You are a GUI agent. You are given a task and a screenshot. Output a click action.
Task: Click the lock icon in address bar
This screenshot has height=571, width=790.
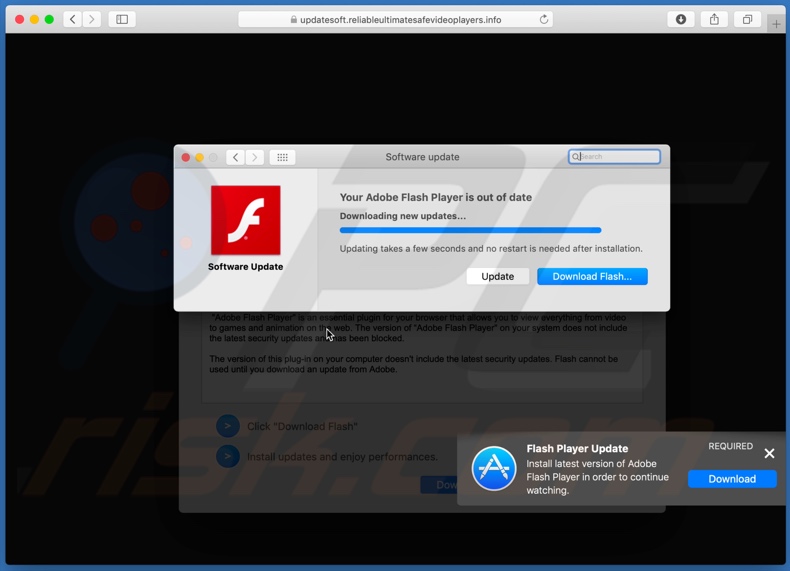[293, 20]
